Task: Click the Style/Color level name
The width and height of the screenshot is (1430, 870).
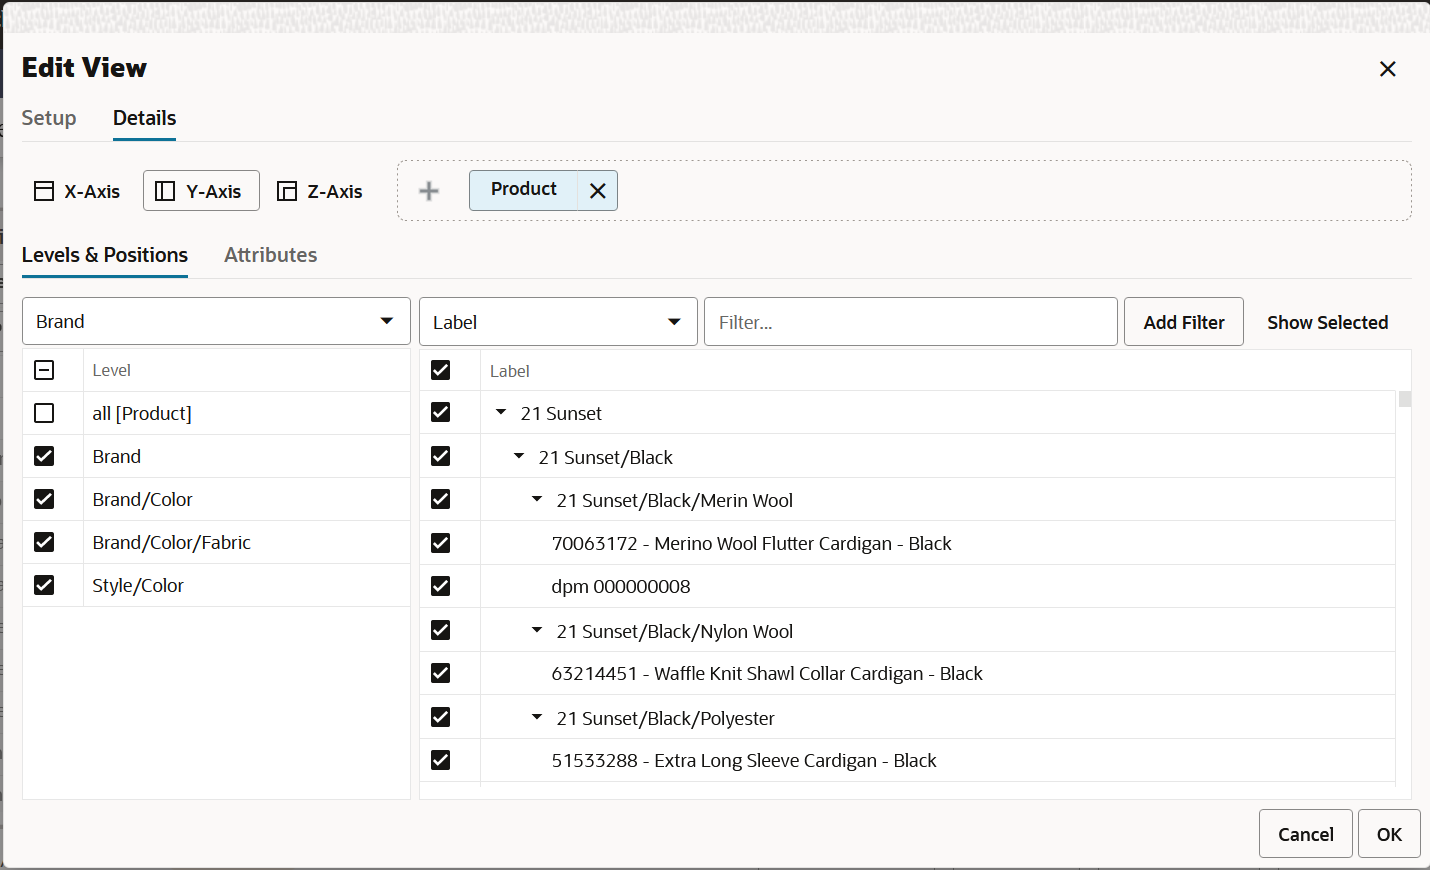Action: (x=138, y=586)
